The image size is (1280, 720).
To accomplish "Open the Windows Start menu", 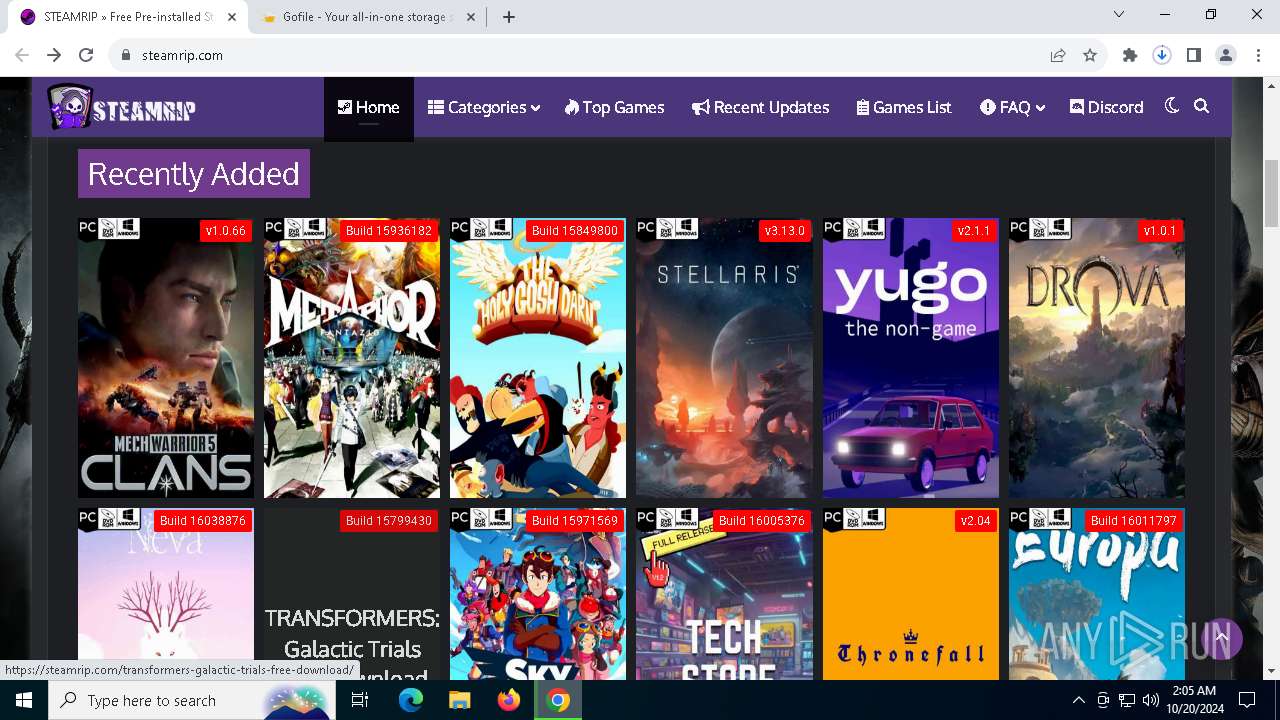I will click(x=24, y=700).
